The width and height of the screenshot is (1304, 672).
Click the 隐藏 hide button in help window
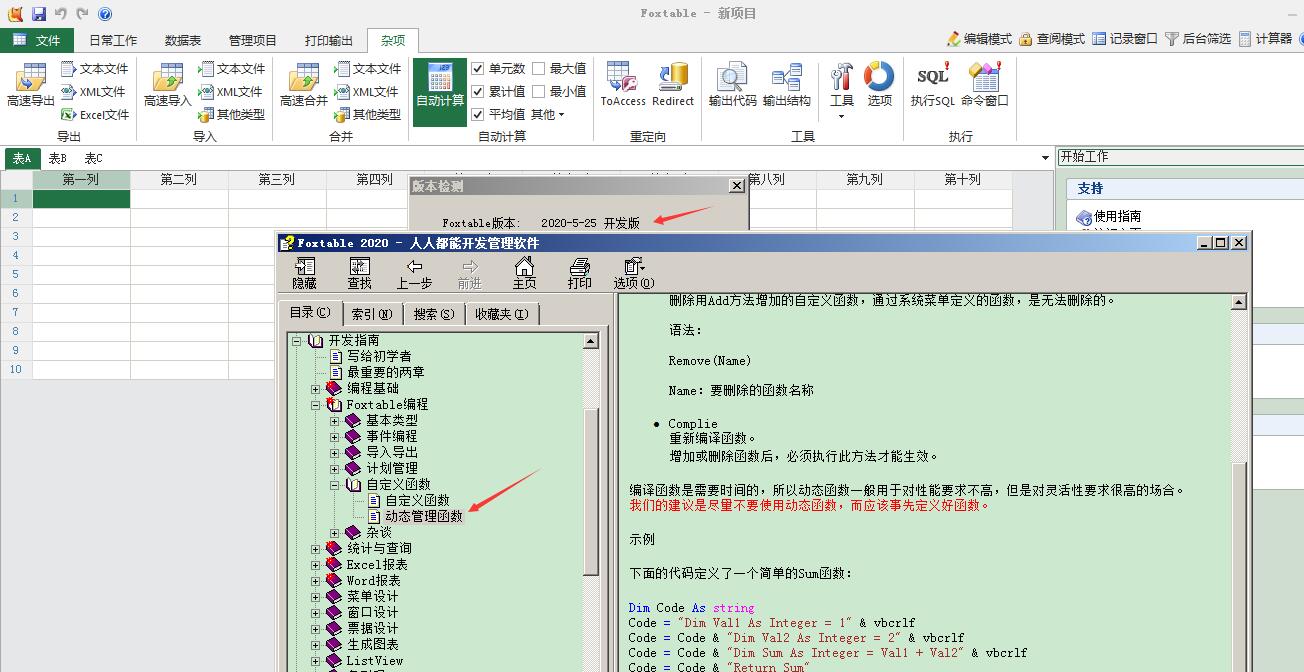pyautogui.click(x=304, y=274)
